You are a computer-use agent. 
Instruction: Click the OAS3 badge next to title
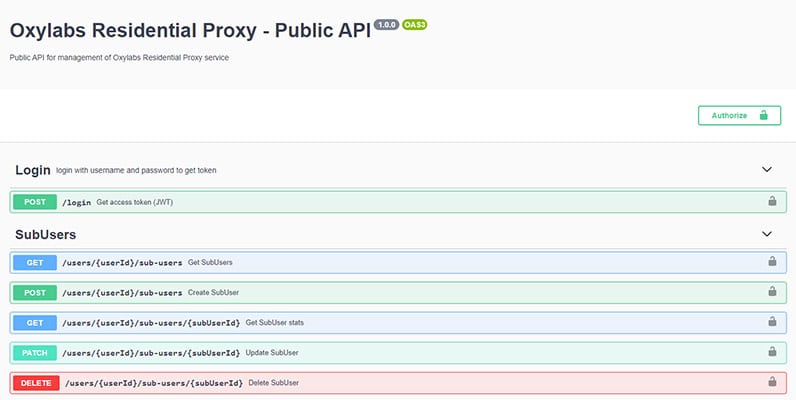tap(415, 24)
